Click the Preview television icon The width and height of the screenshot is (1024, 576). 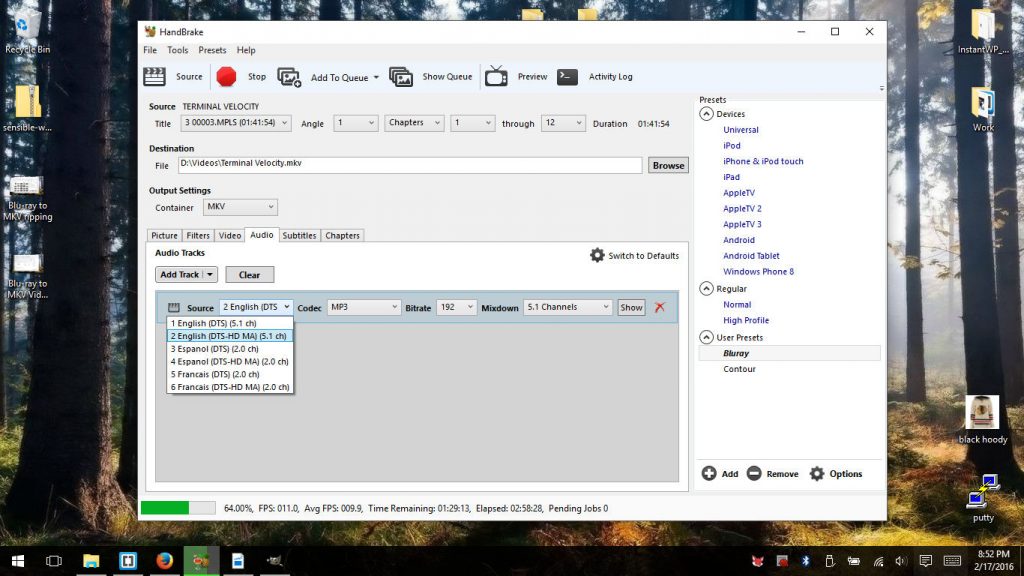coord(496,76)
